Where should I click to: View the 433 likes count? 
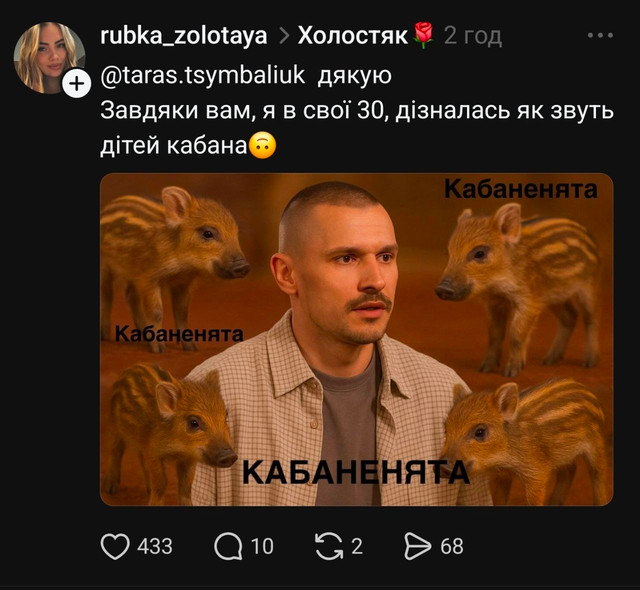[x=155, y=546]
